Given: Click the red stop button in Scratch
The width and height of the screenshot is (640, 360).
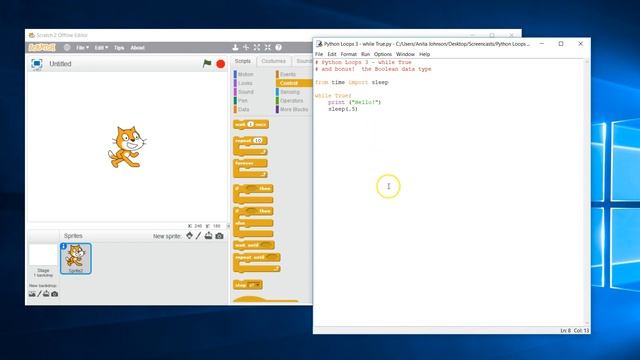Looking at the screenshot, I should point(220,64).
